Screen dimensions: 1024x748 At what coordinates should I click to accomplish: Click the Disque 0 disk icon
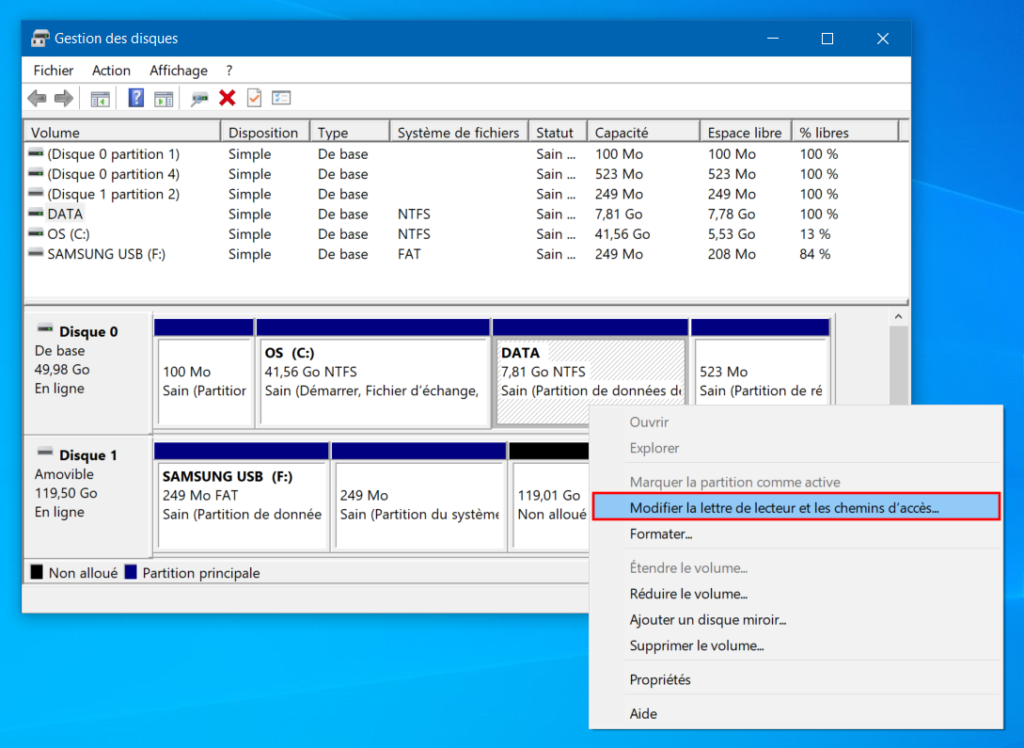click(45, 329)
